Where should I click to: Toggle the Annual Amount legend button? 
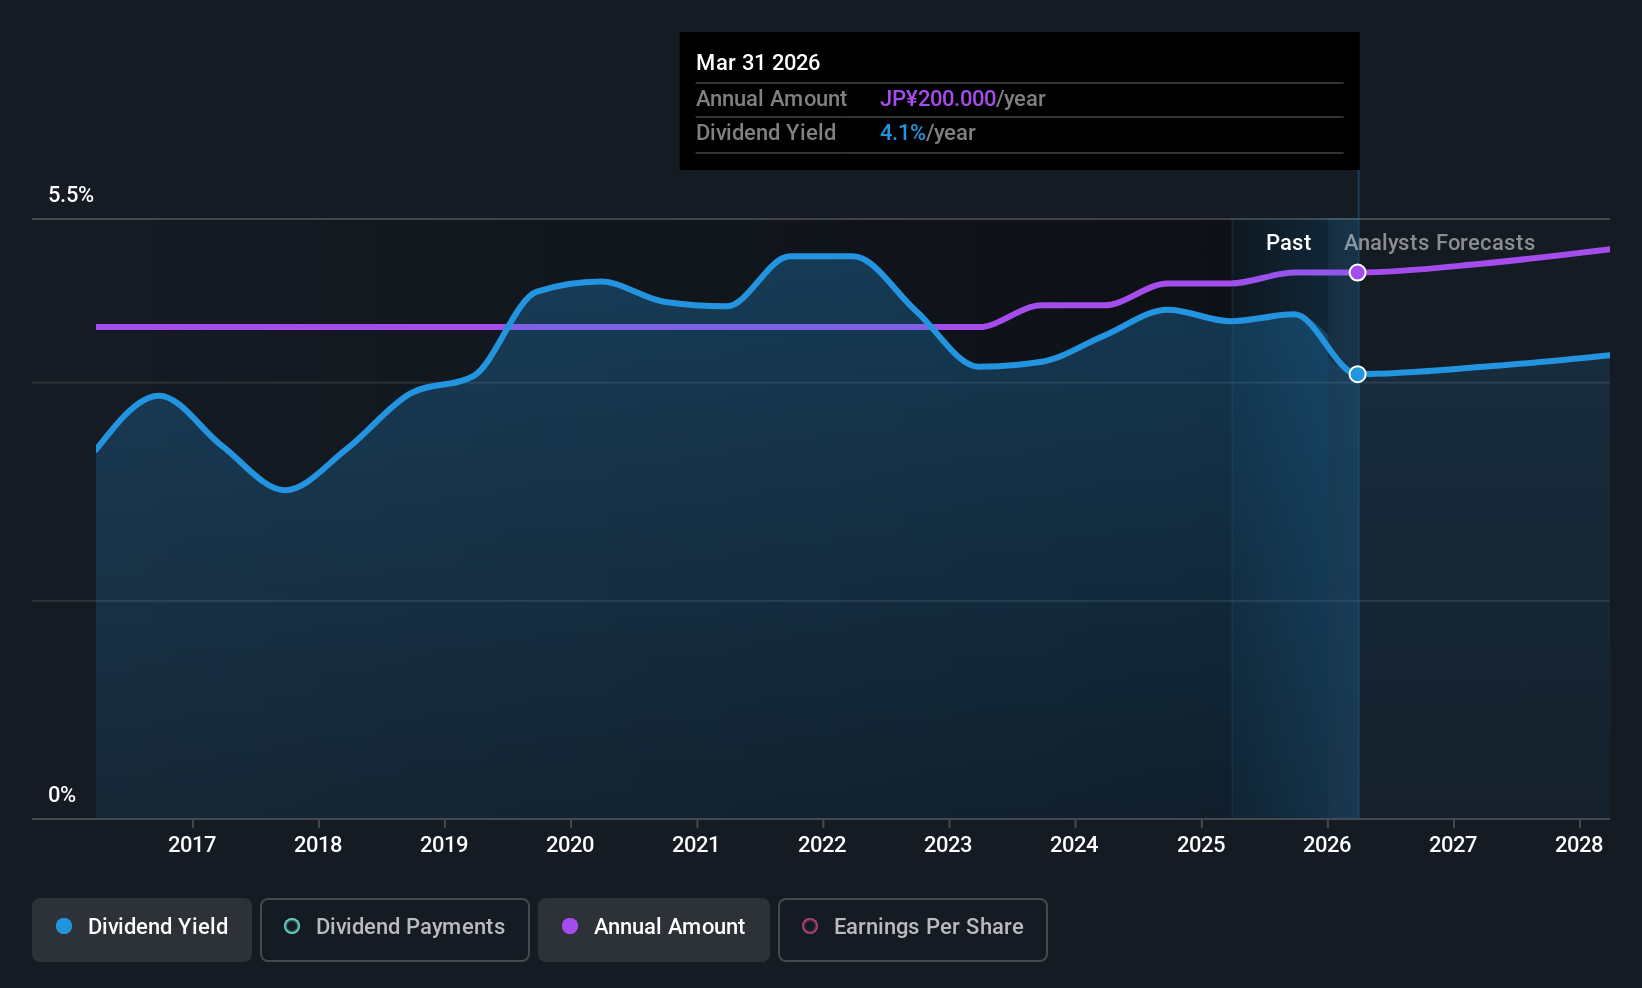[654, 930]
